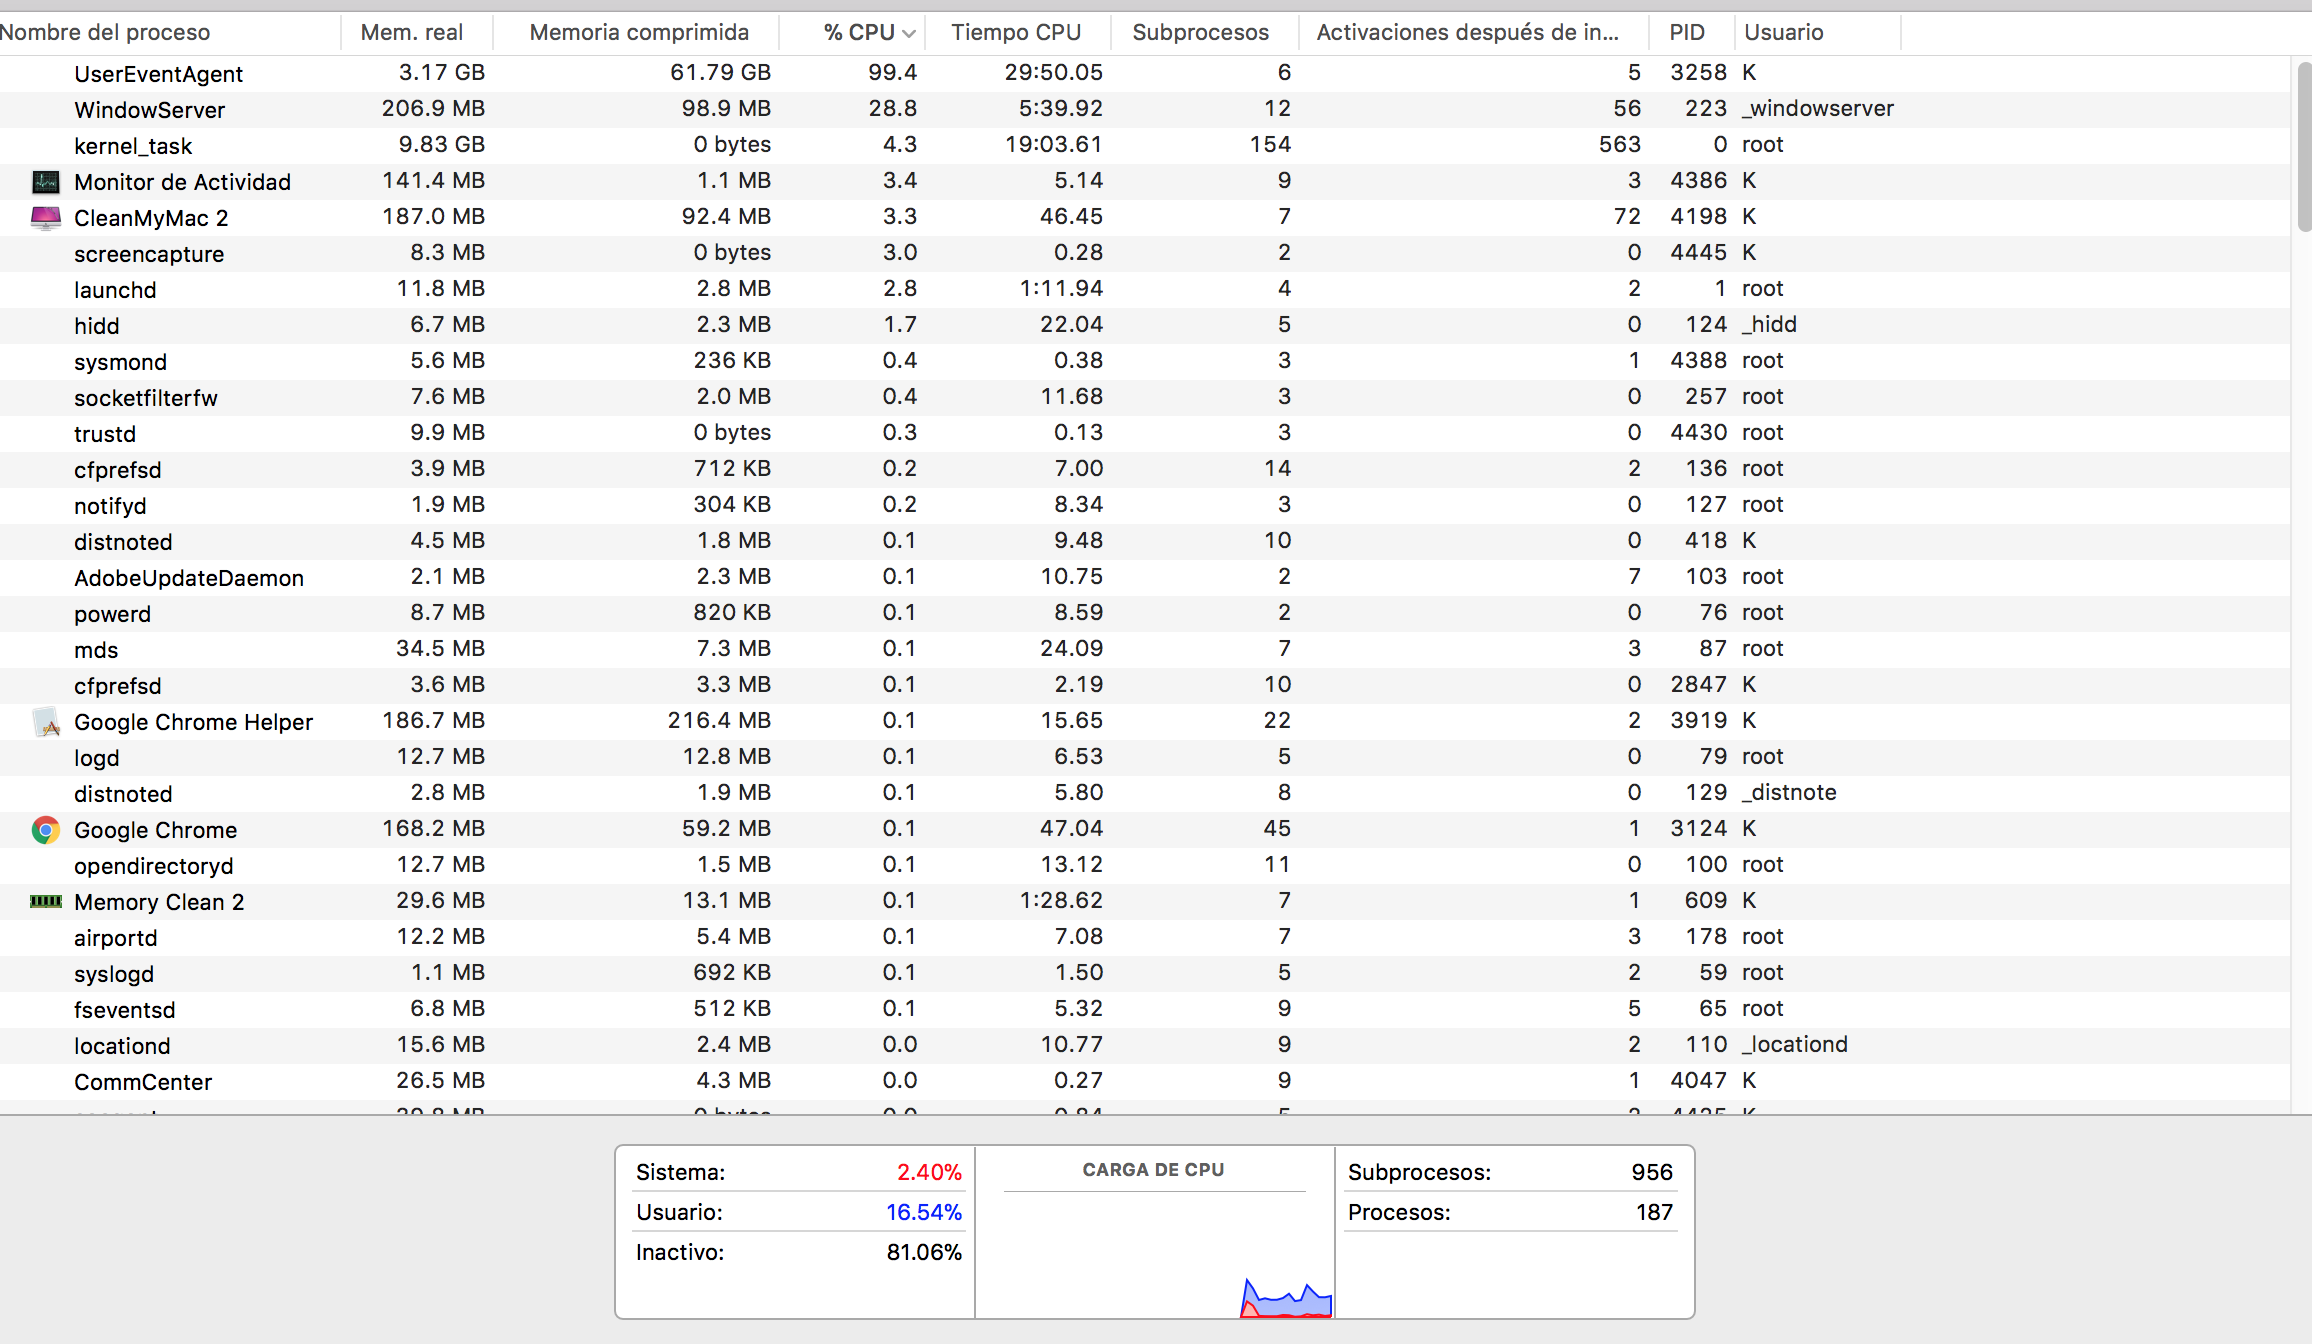Image resolution: width=2312 pixels, height=1344 pixels.
Task: Select the kernel_task process
Action: click(1145, 145)
